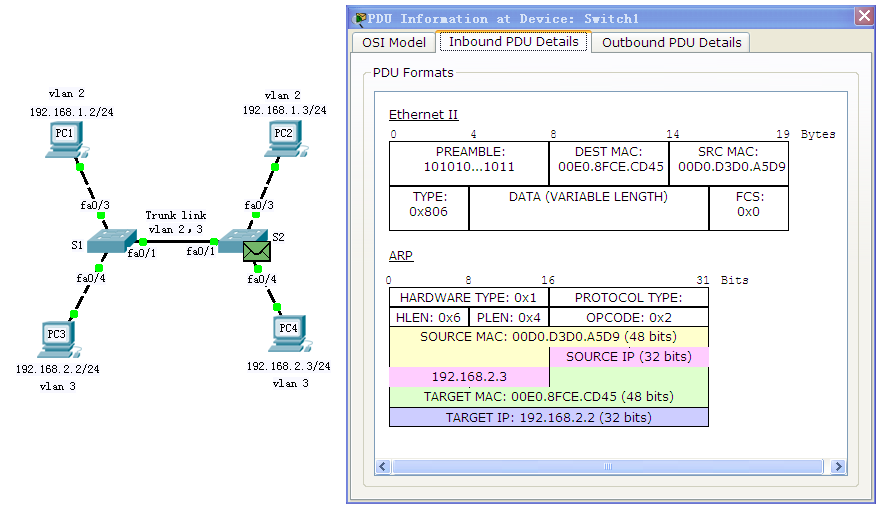
Task: Click the 192.168.2.3 source IP value
Action: (x=469, y=377)
